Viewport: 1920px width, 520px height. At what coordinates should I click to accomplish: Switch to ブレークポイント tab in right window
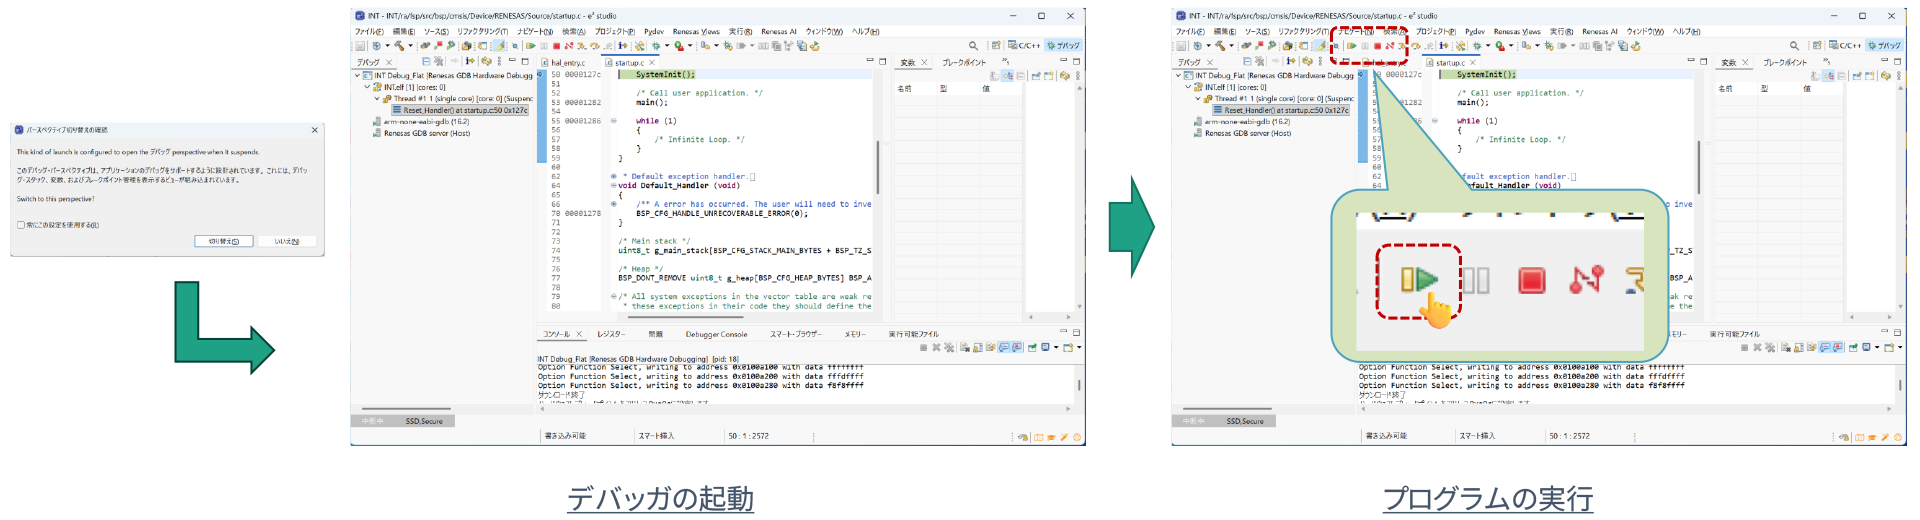1784,63
